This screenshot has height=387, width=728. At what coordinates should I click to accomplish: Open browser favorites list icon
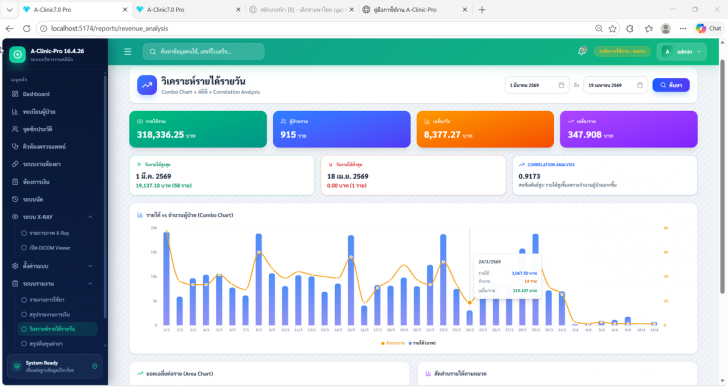649,28
